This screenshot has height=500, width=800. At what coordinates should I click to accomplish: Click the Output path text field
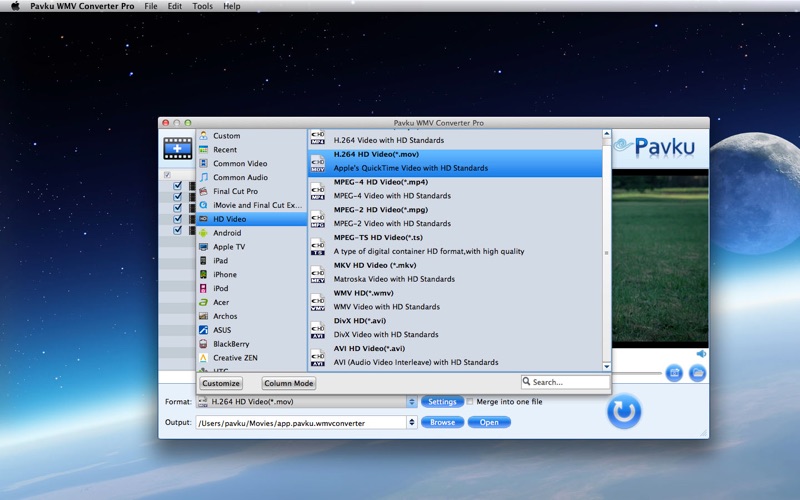301,422
